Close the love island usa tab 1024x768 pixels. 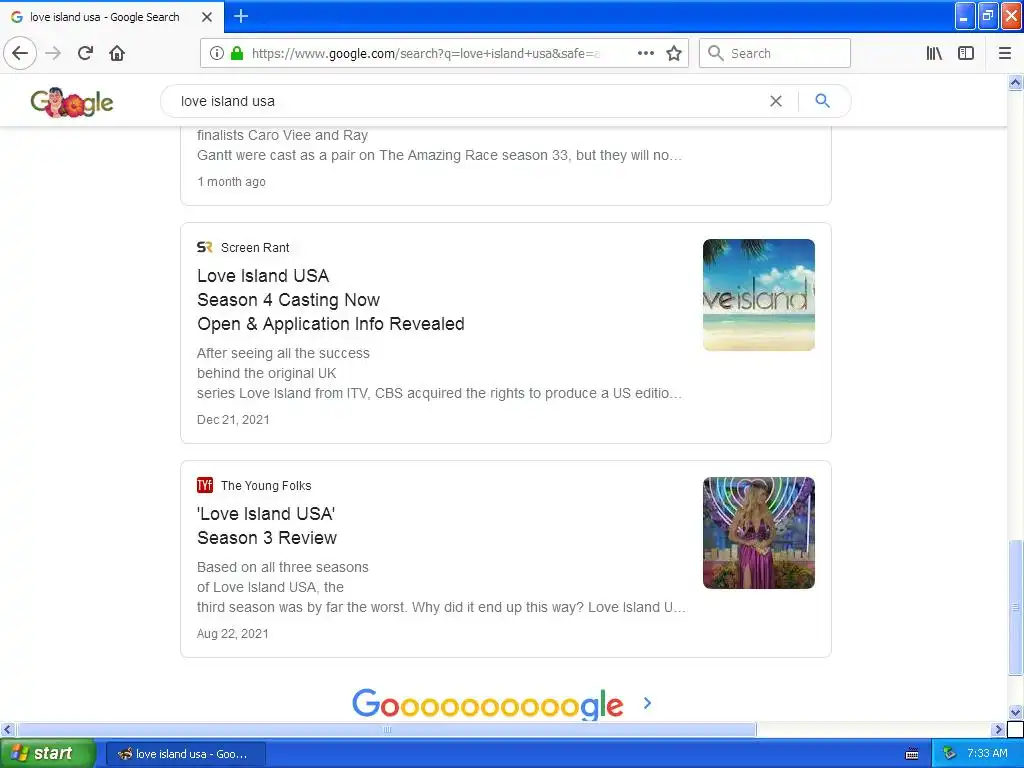(207, 17)
